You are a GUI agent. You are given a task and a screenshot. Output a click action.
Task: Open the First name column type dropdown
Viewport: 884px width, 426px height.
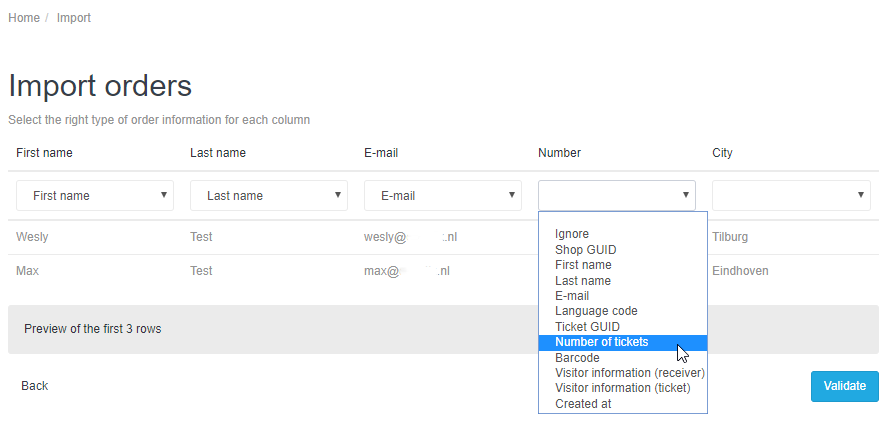(95, 196)
